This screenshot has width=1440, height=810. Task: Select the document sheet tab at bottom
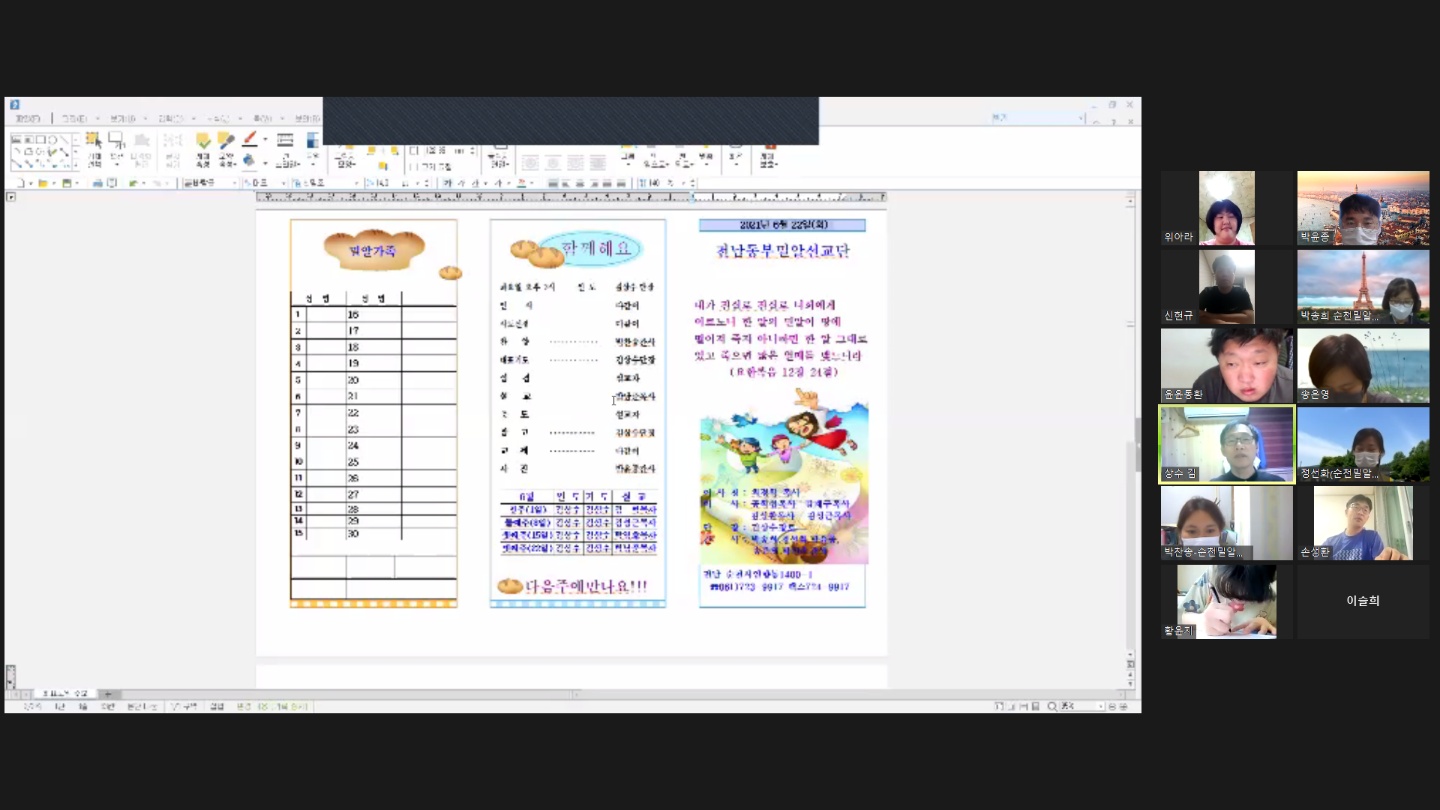(63, 694)
